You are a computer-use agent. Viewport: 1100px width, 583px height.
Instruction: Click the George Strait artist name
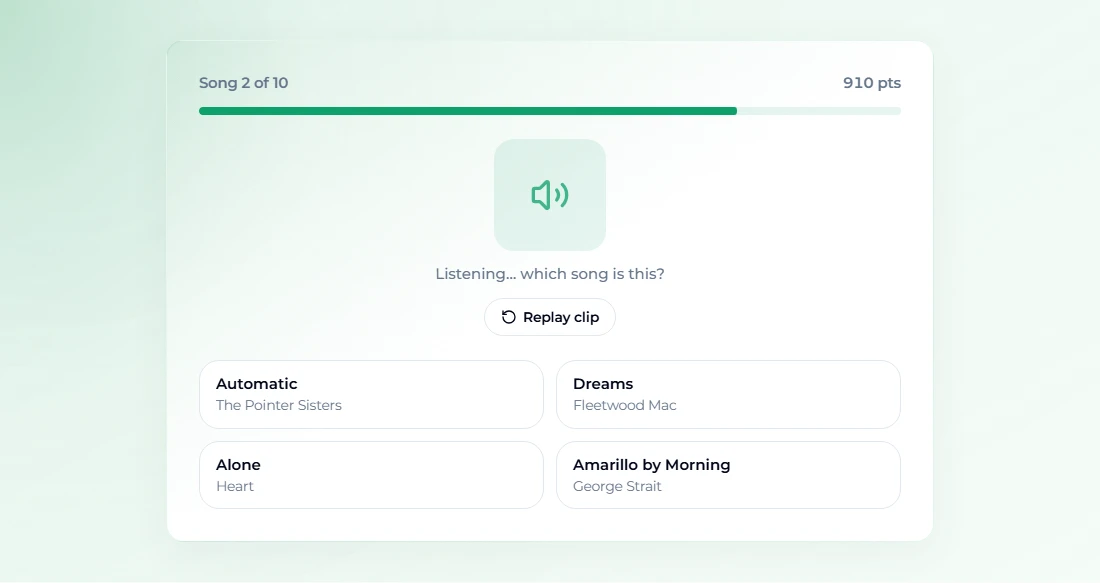pos(617,486)
